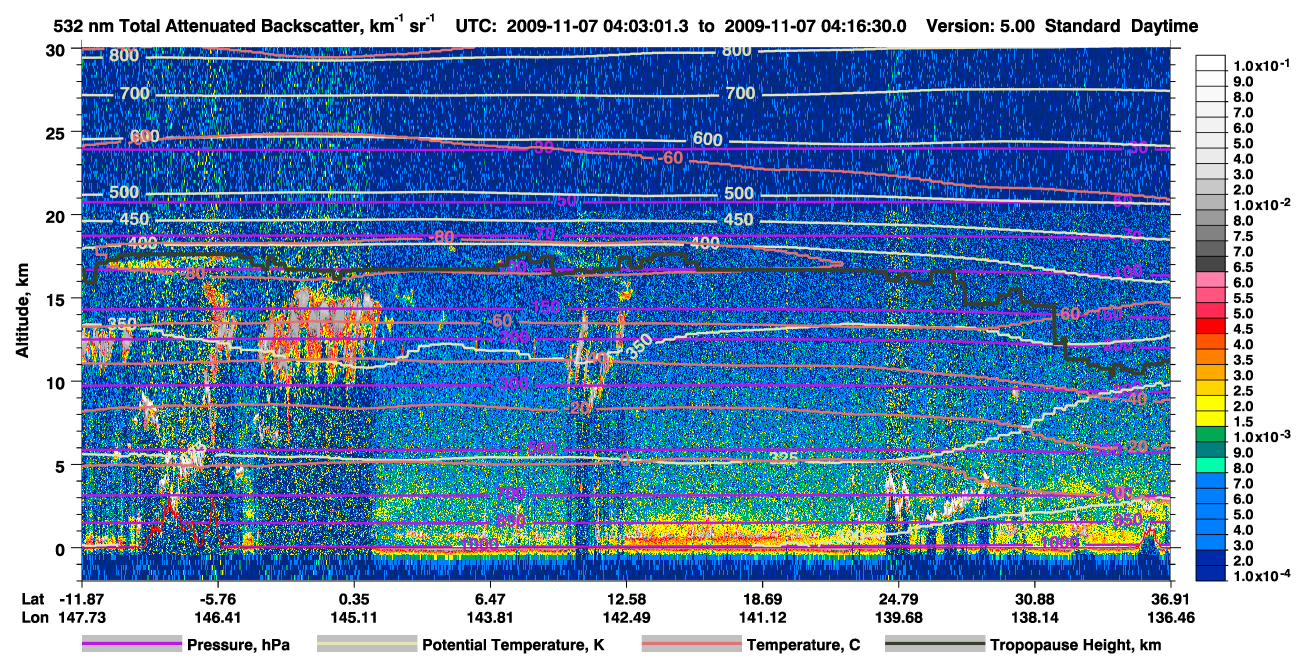Click the 'Standard' word in title
The width and height of the screenshot is (1300, 667).
coord(1083,26)
